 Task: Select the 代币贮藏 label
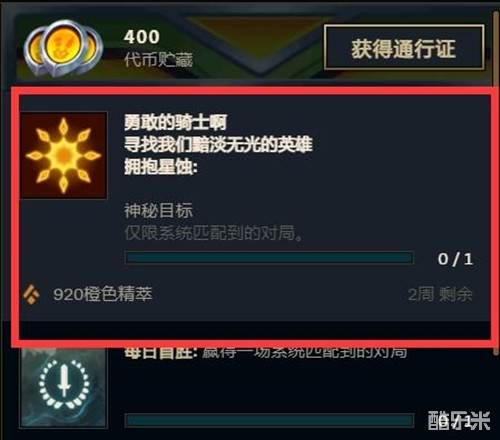click(158, 60)
